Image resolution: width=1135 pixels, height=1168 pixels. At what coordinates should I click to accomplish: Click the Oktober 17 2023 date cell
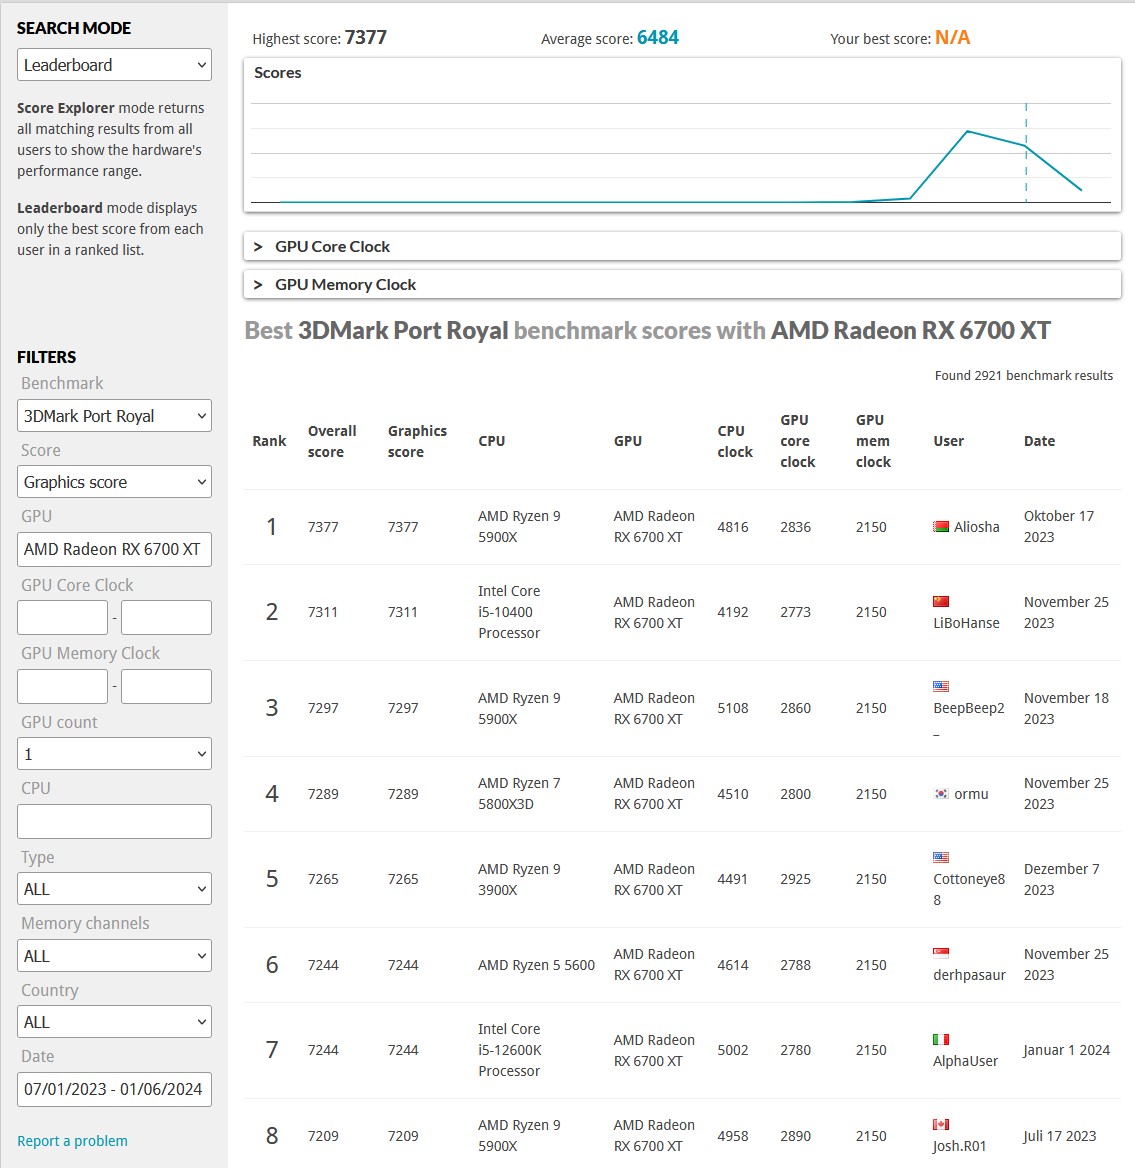(x=1058, y=527)
